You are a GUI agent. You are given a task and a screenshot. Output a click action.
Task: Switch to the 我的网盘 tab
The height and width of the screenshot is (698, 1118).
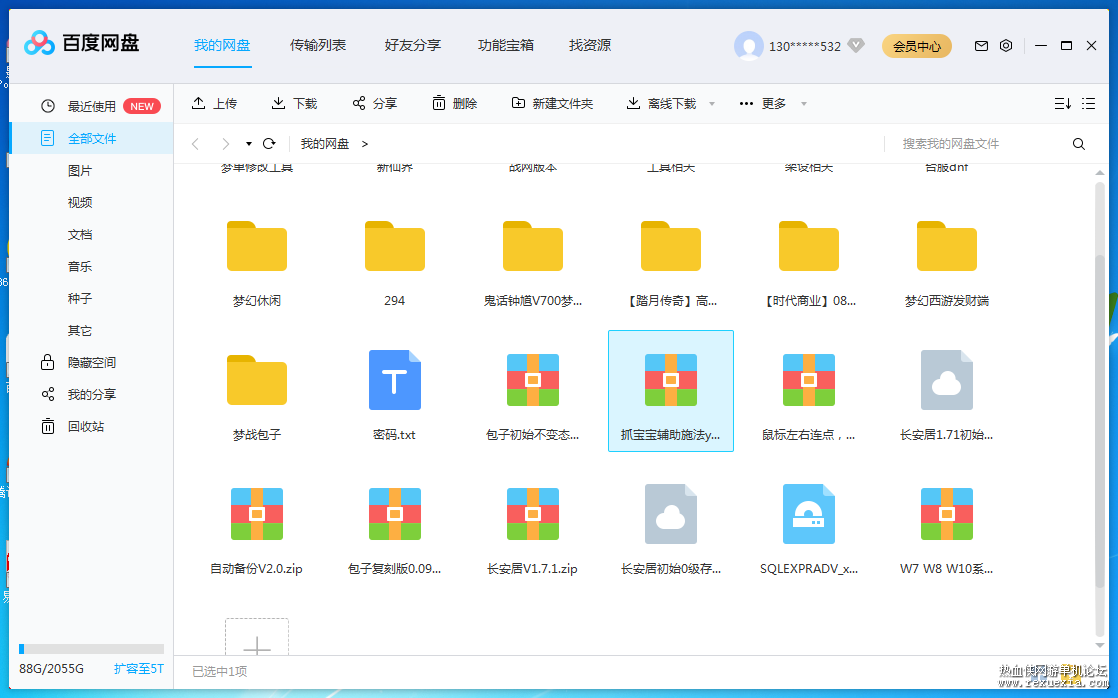click(x=222, y=46)
